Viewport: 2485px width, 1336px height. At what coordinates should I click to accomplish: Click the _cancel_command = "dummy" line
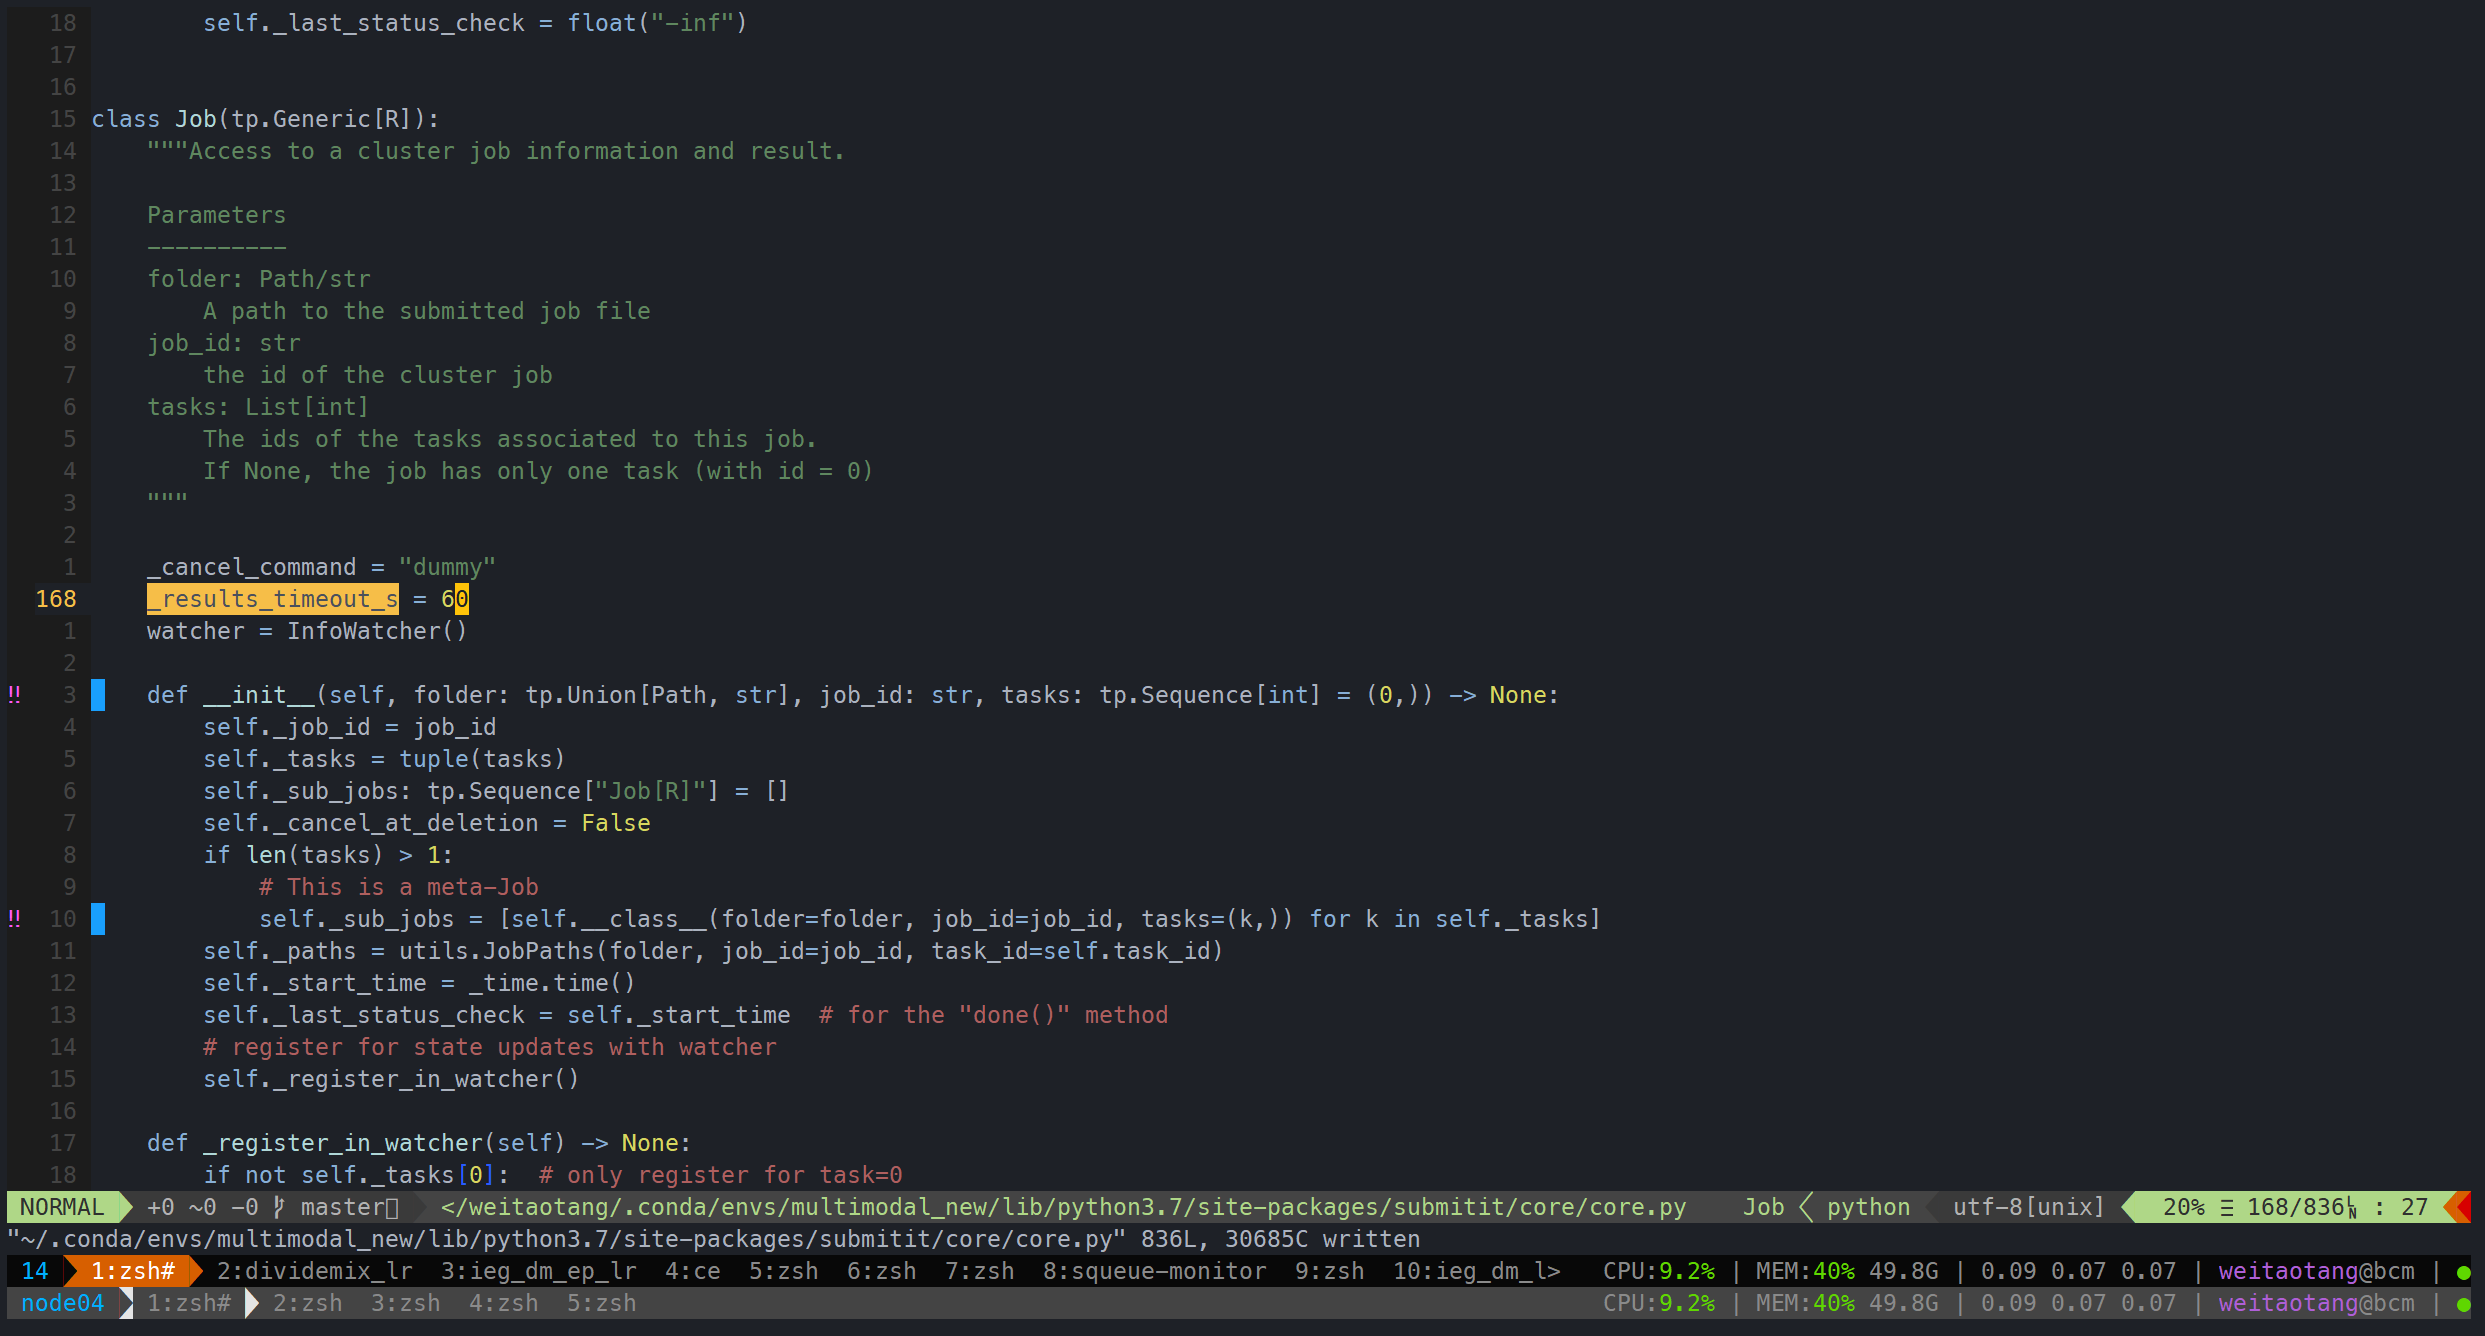click(x=321, y=567)
